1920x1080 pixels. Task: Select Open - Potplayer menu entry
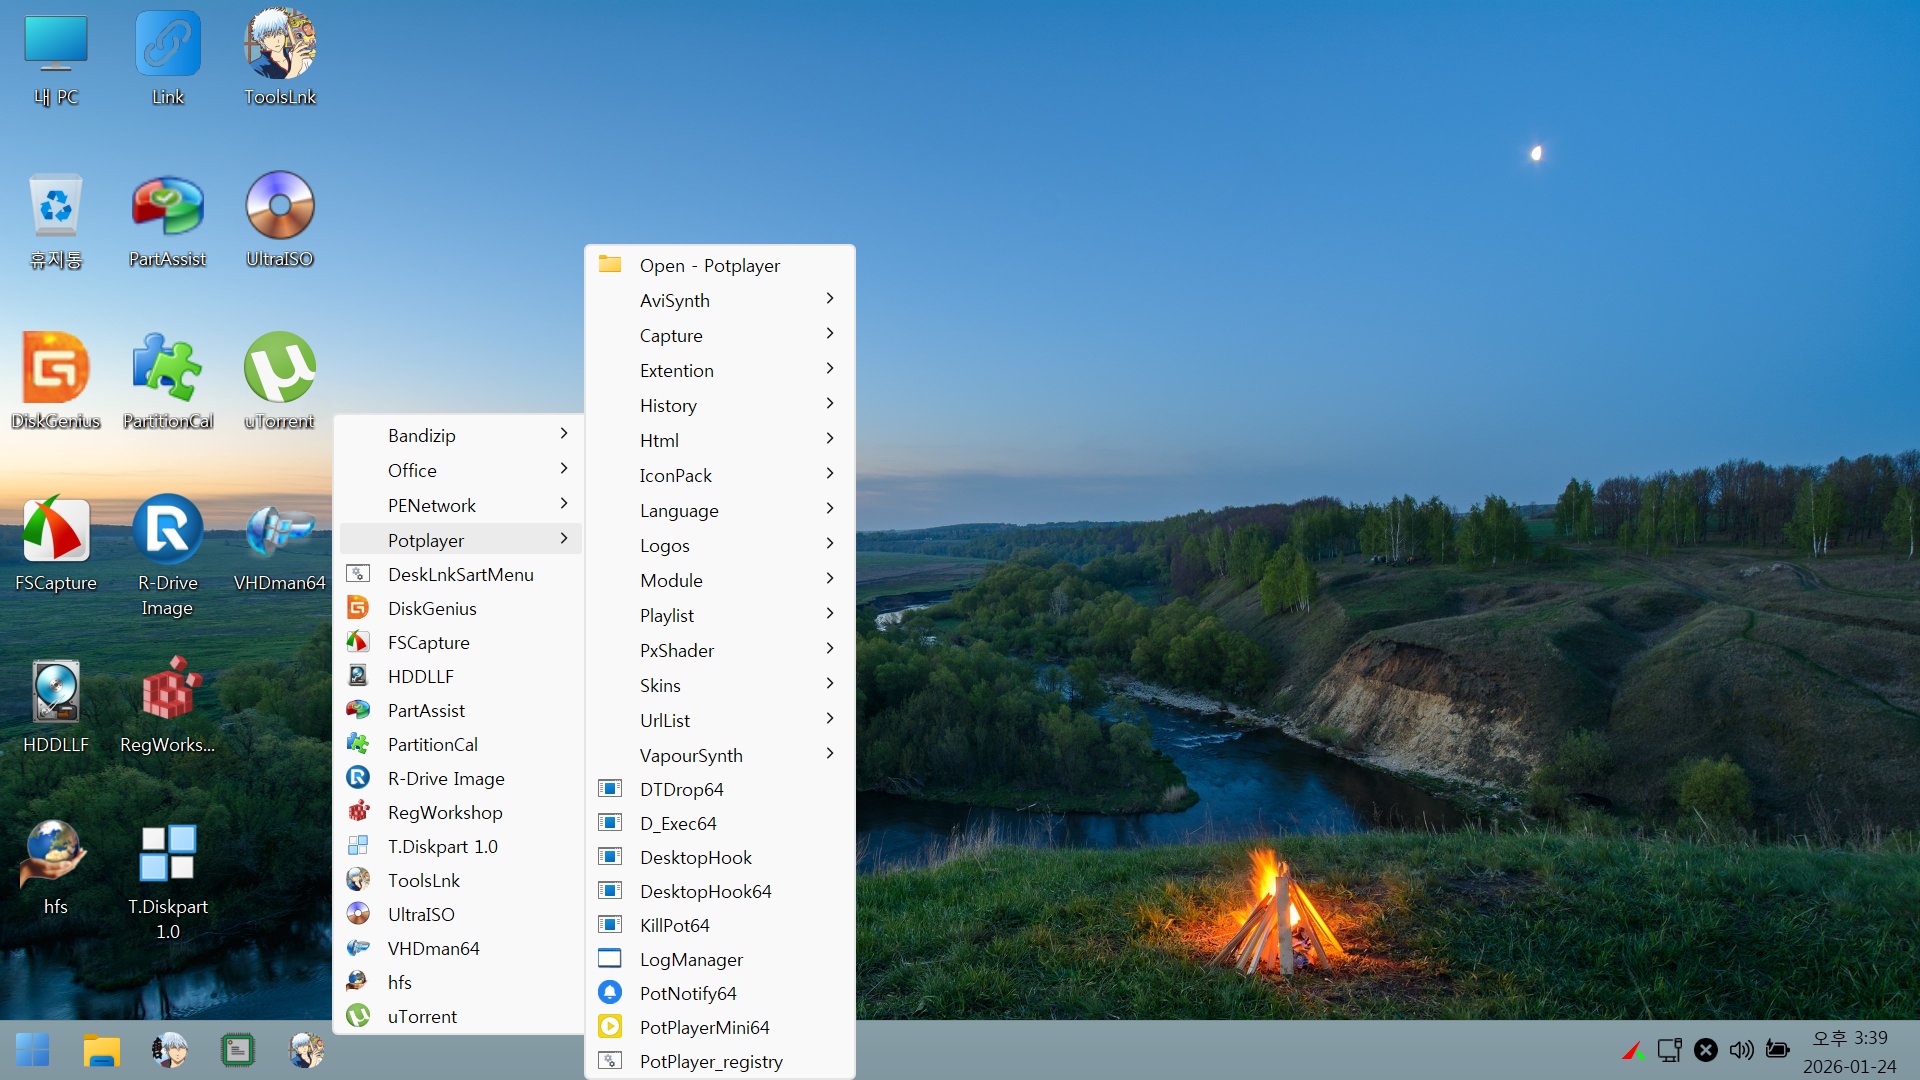tap(709, 265)
